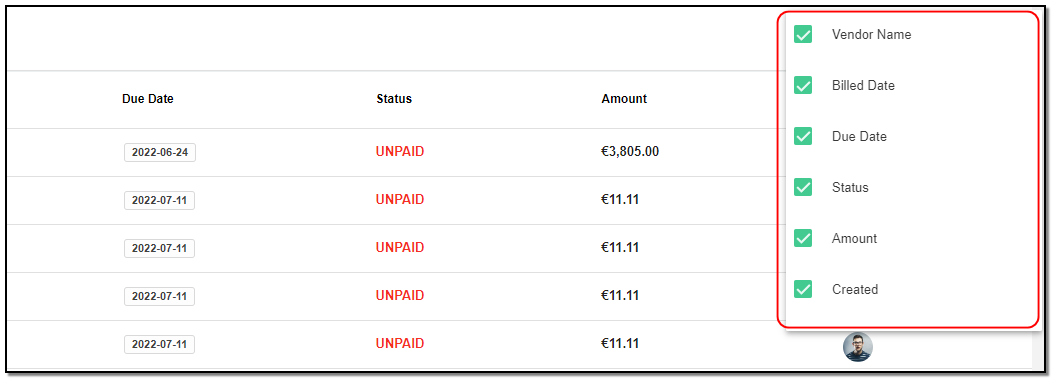This screenshot has height=379, width=1052.
Task: Click the Created label in column menu
Action: pyautogui.click(x=855, y=289)
